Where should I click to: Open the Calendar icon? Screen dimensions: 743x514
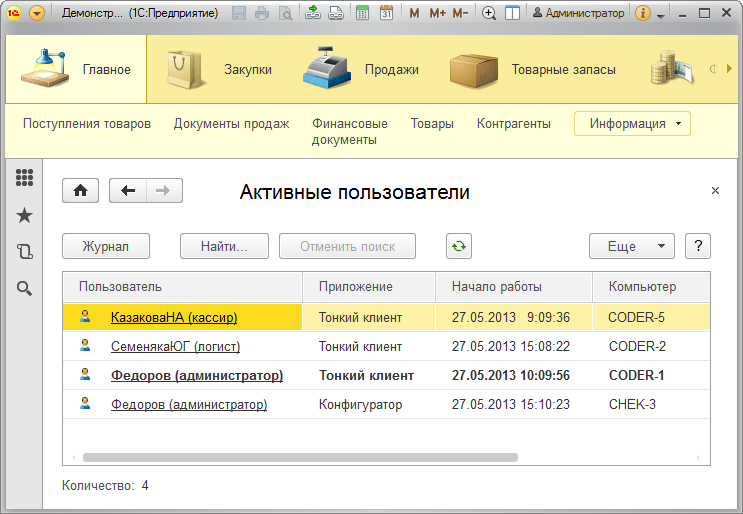(387, 13)
